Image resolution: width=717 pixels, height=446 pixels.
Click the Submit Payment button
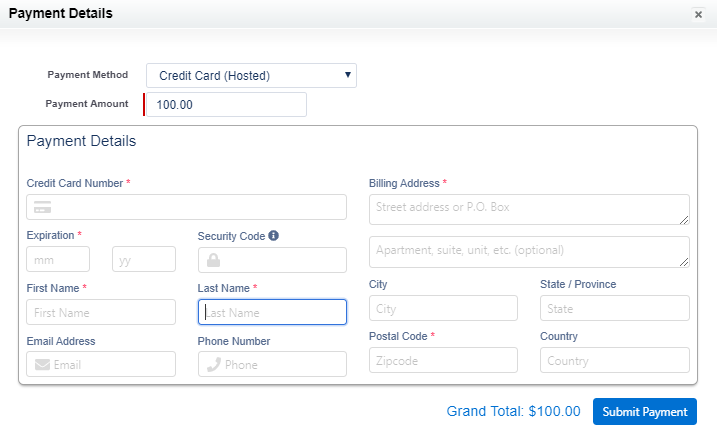[x=644, y=411]
